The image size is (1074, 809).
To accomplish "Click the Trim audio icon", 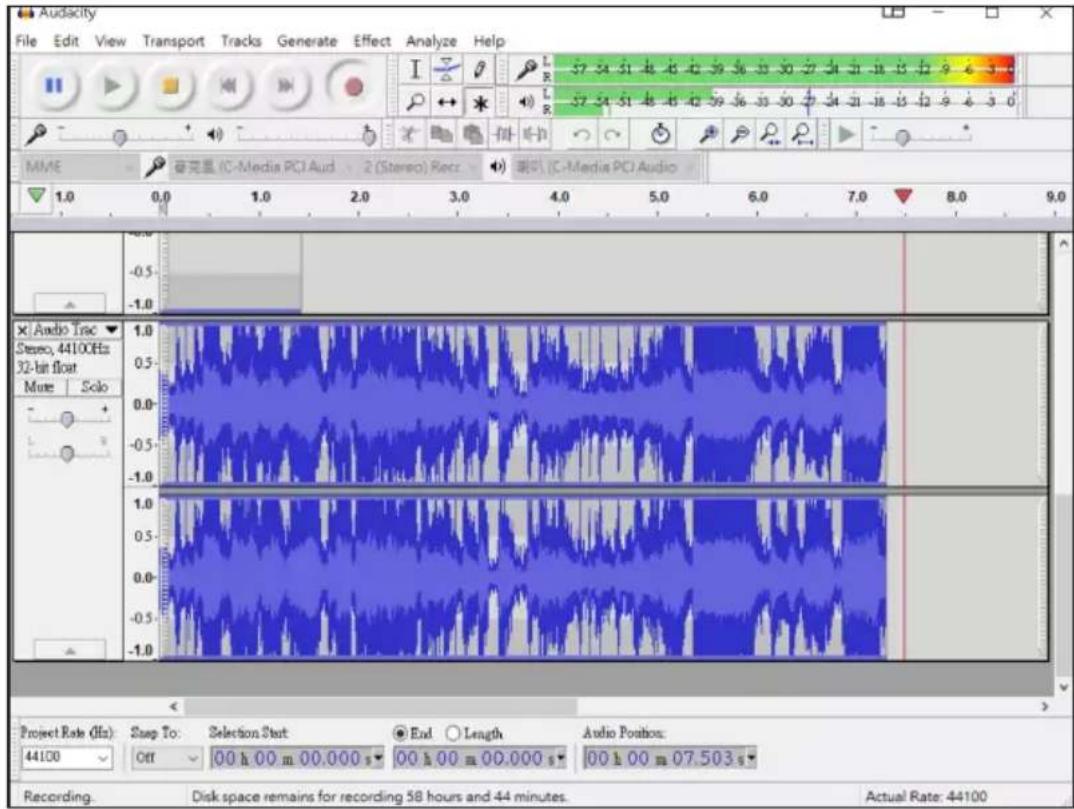I will [x=503, y=134].
